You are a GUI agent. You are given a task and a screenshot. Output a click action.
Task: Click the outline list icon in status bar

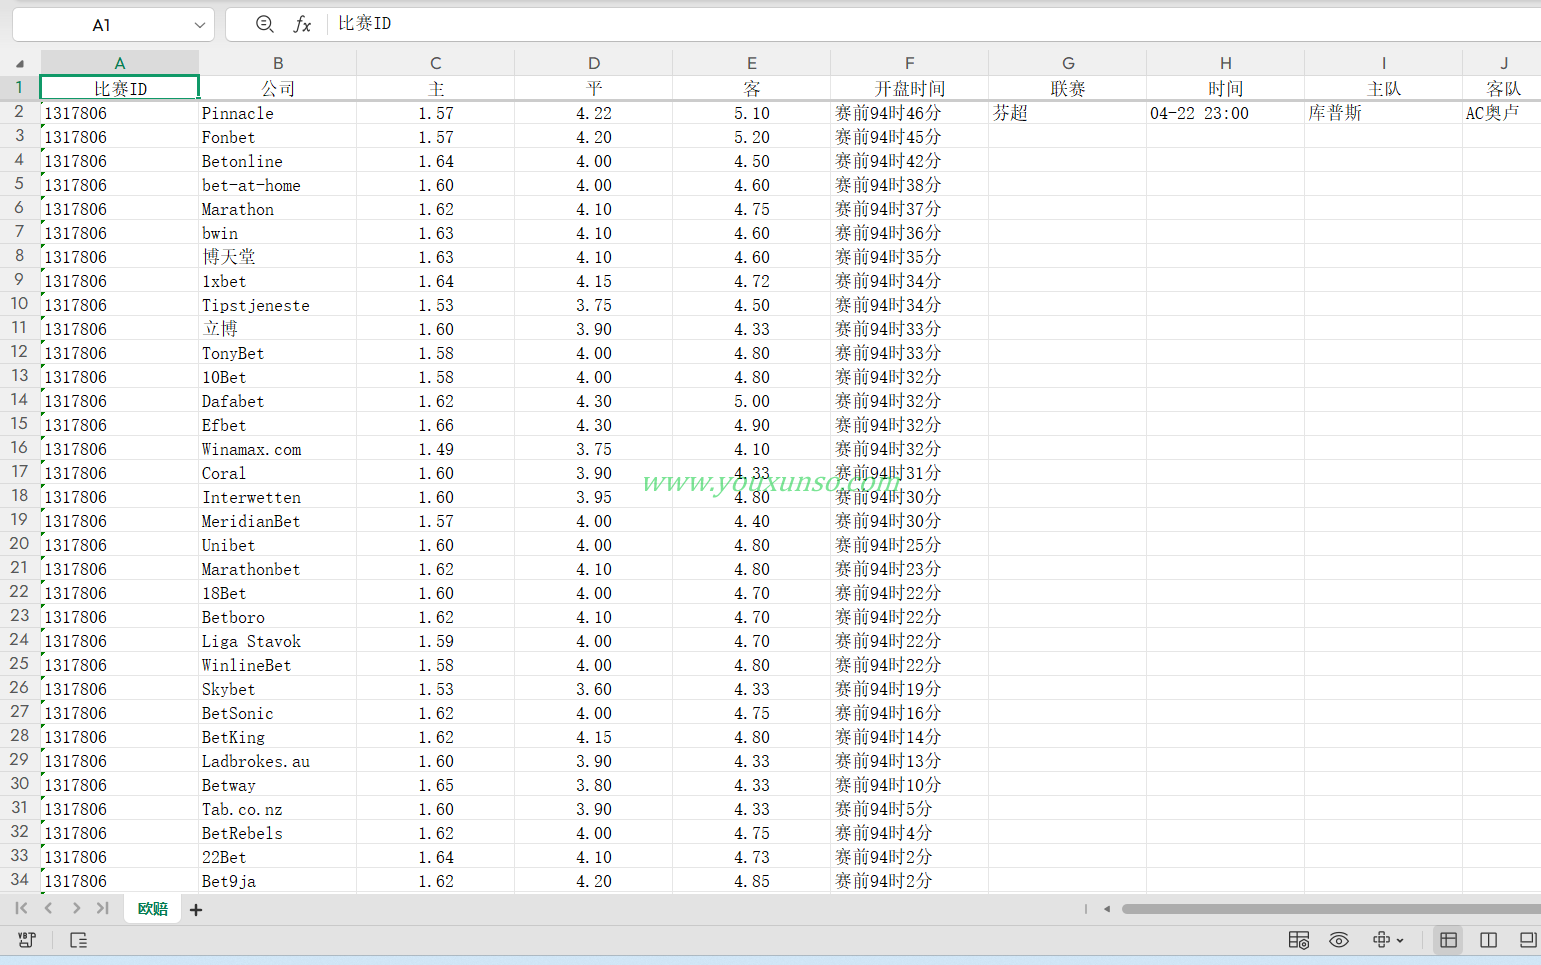(x=78, y=940)
